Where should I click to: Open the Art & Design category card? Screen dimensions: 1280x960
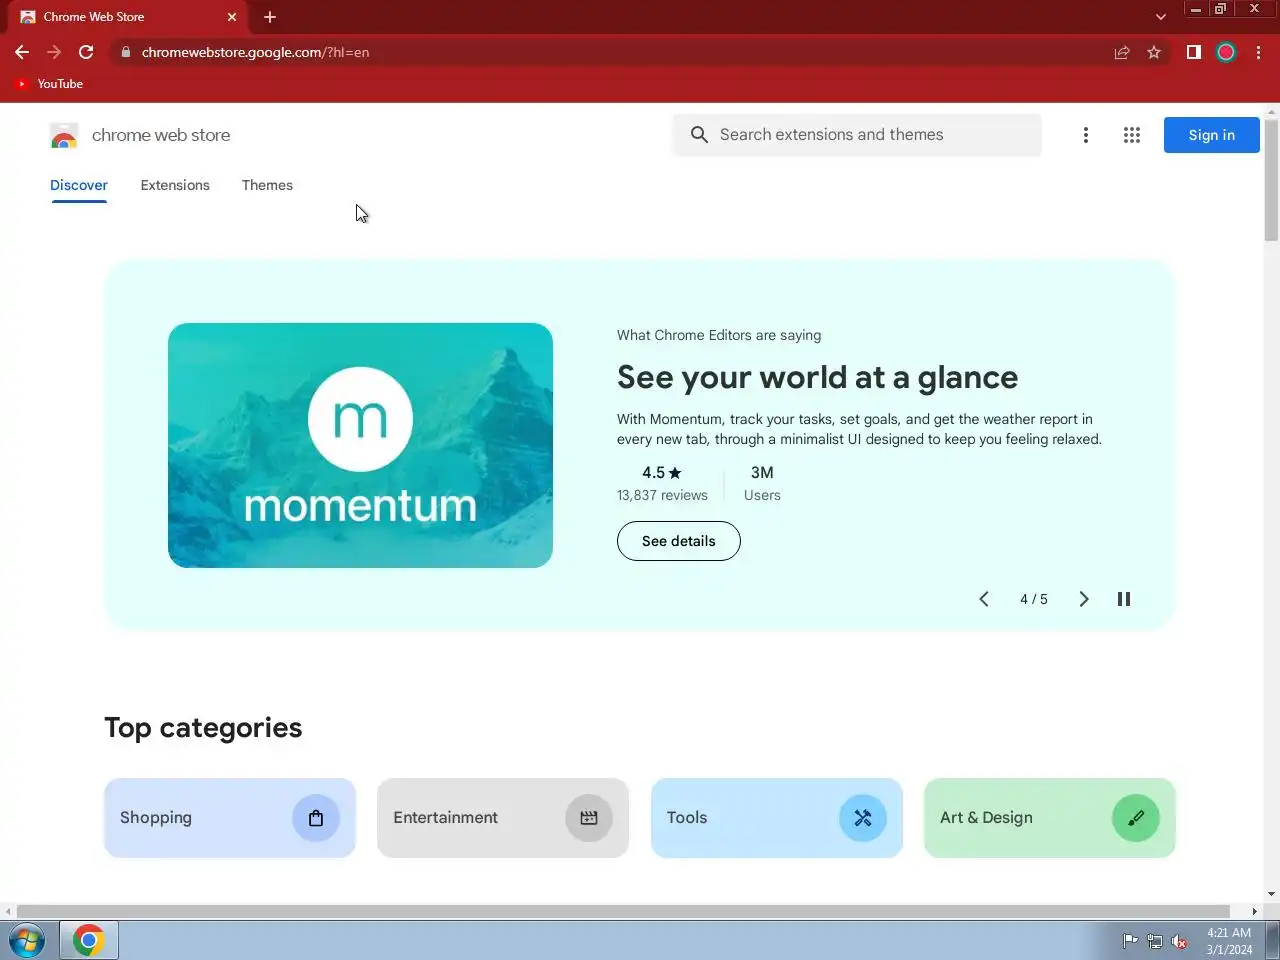click(x=1050, y=818)
